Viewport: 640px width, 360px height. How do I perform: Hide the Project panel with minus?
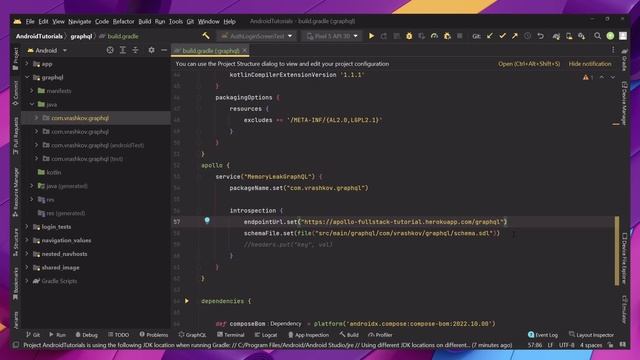coord(164,50)
